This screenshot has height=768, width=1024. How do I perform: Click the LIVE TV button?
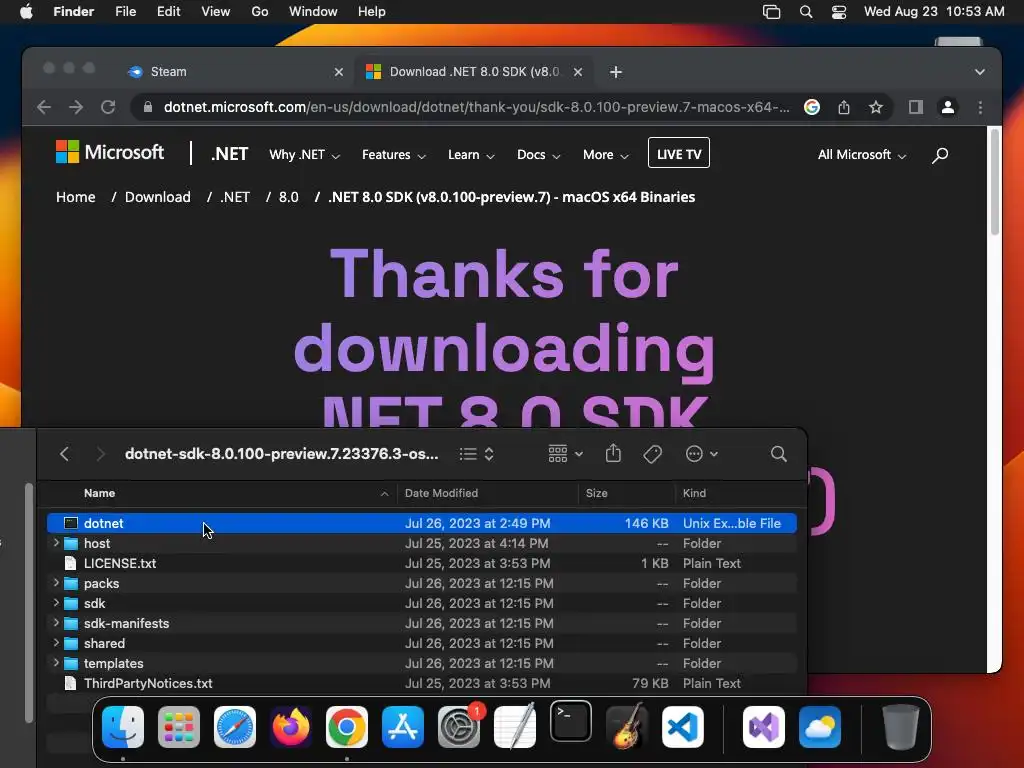coord(679,153)
